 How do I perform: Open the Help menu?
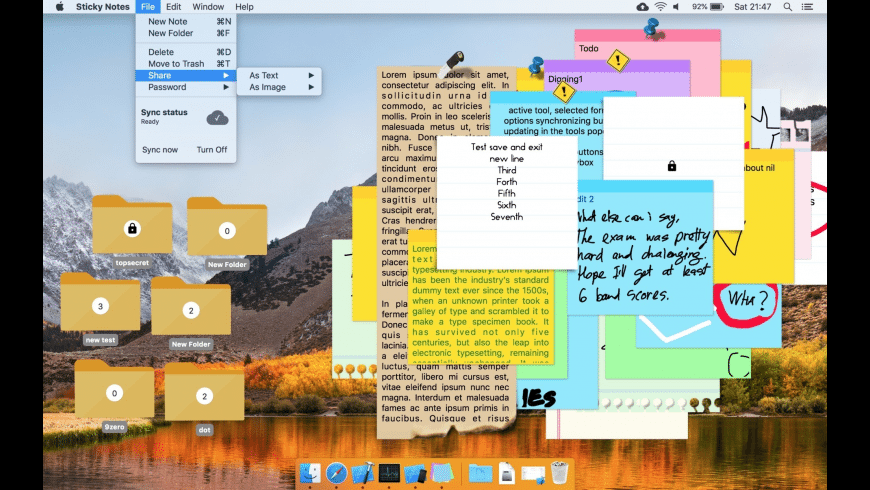pyautogui.click(x=244, y=7)
